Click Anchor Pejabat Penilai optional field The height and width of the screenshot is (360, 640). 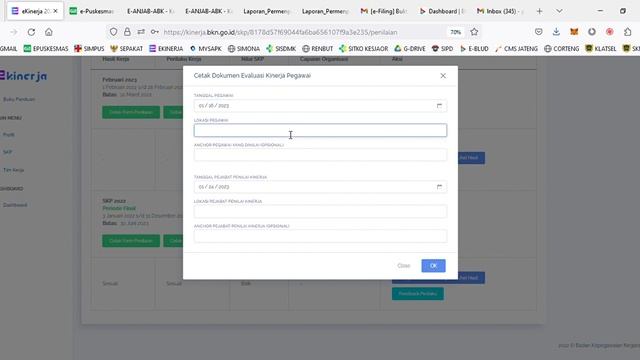(320, 236)
